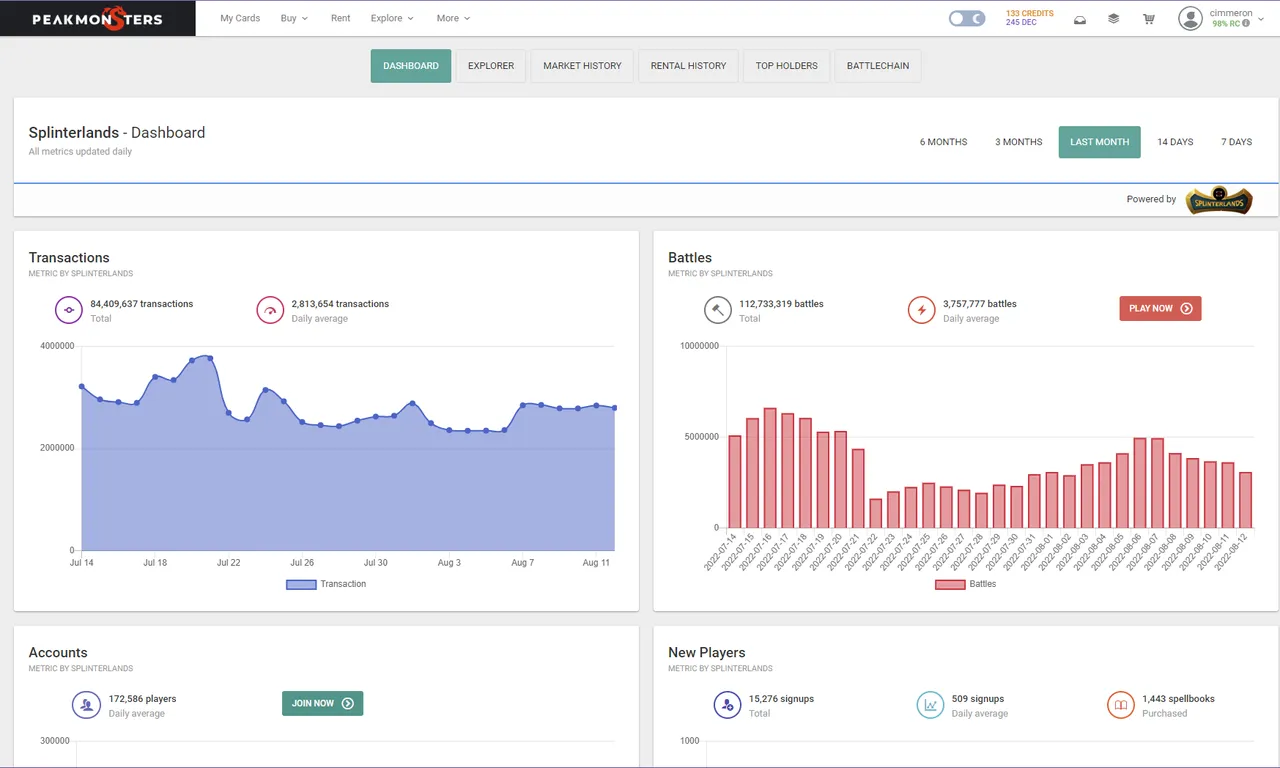Select the 7 Days time range

[x=1236, y=142]
